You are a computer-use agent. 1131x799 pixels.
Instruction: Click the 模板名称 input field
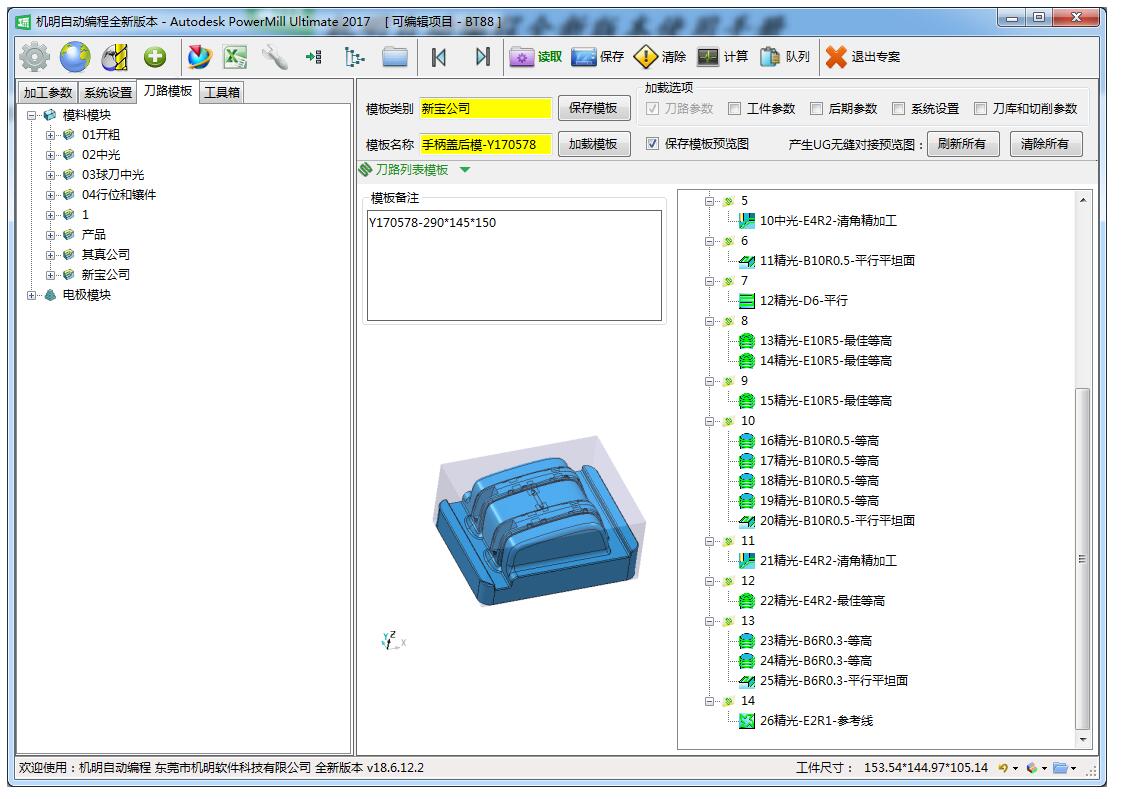click(485, 144)
